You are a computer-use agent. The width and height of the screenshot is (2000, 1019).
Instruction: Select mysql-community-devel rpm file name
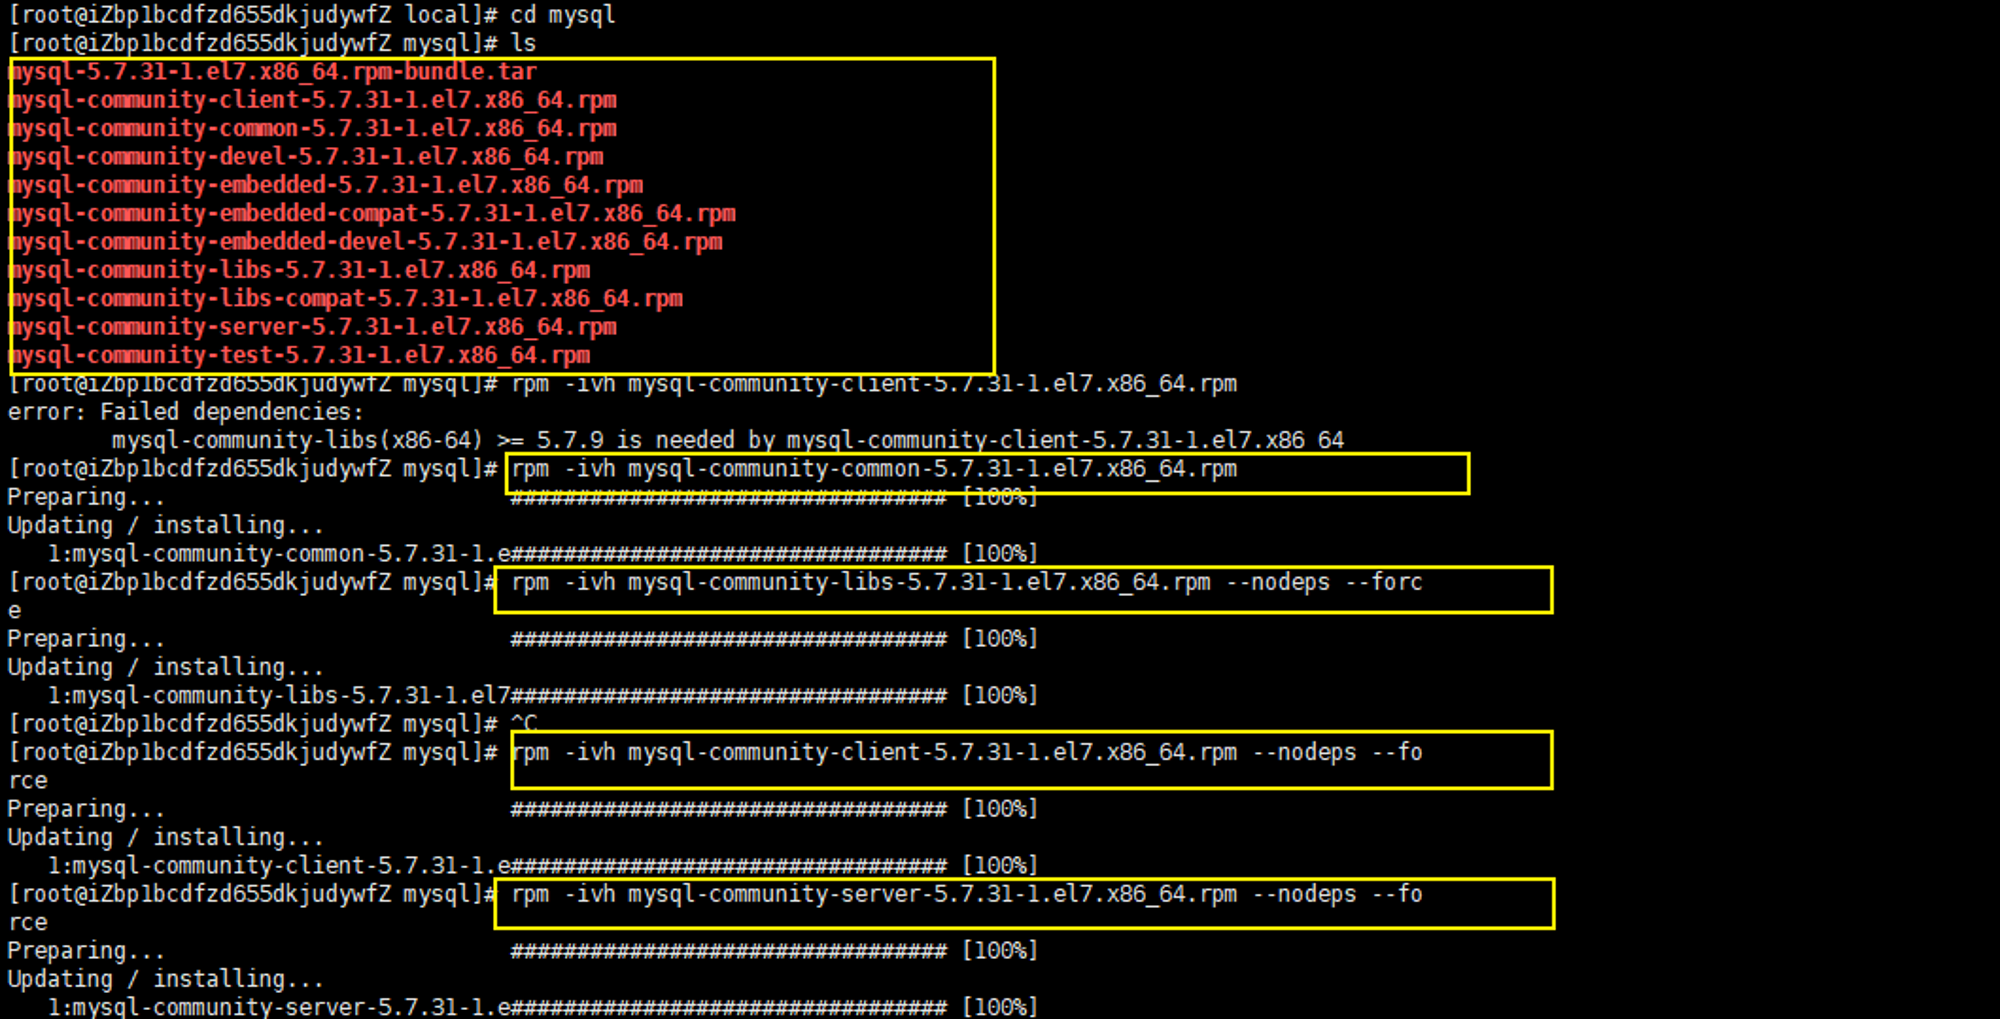pyautogui.click(x=306, y=157)
